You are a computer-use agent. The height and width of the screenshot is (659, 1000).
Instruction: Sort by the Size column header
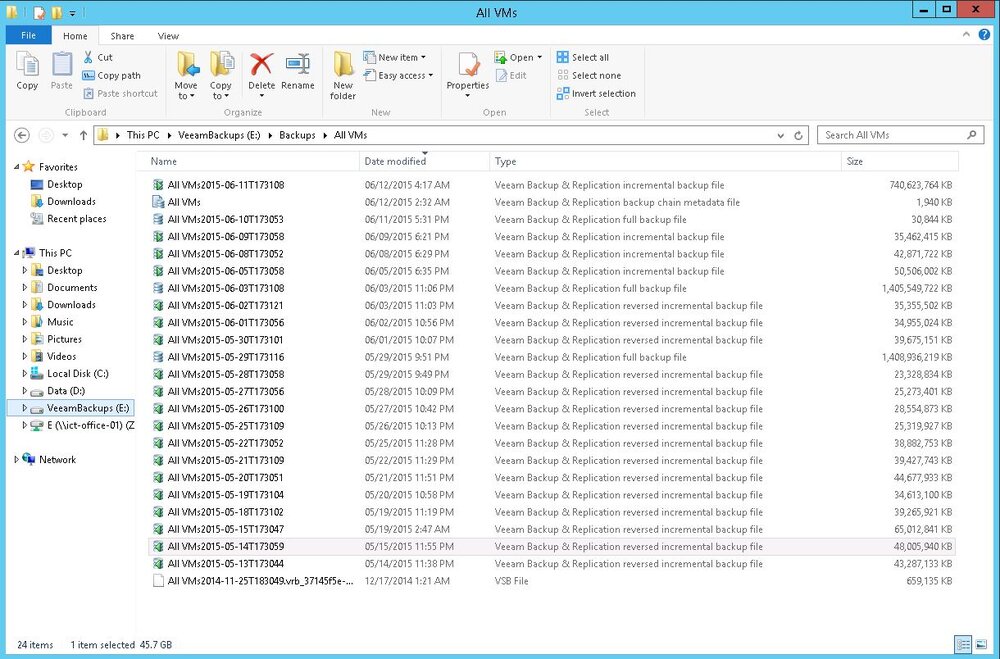pos(900,161)
